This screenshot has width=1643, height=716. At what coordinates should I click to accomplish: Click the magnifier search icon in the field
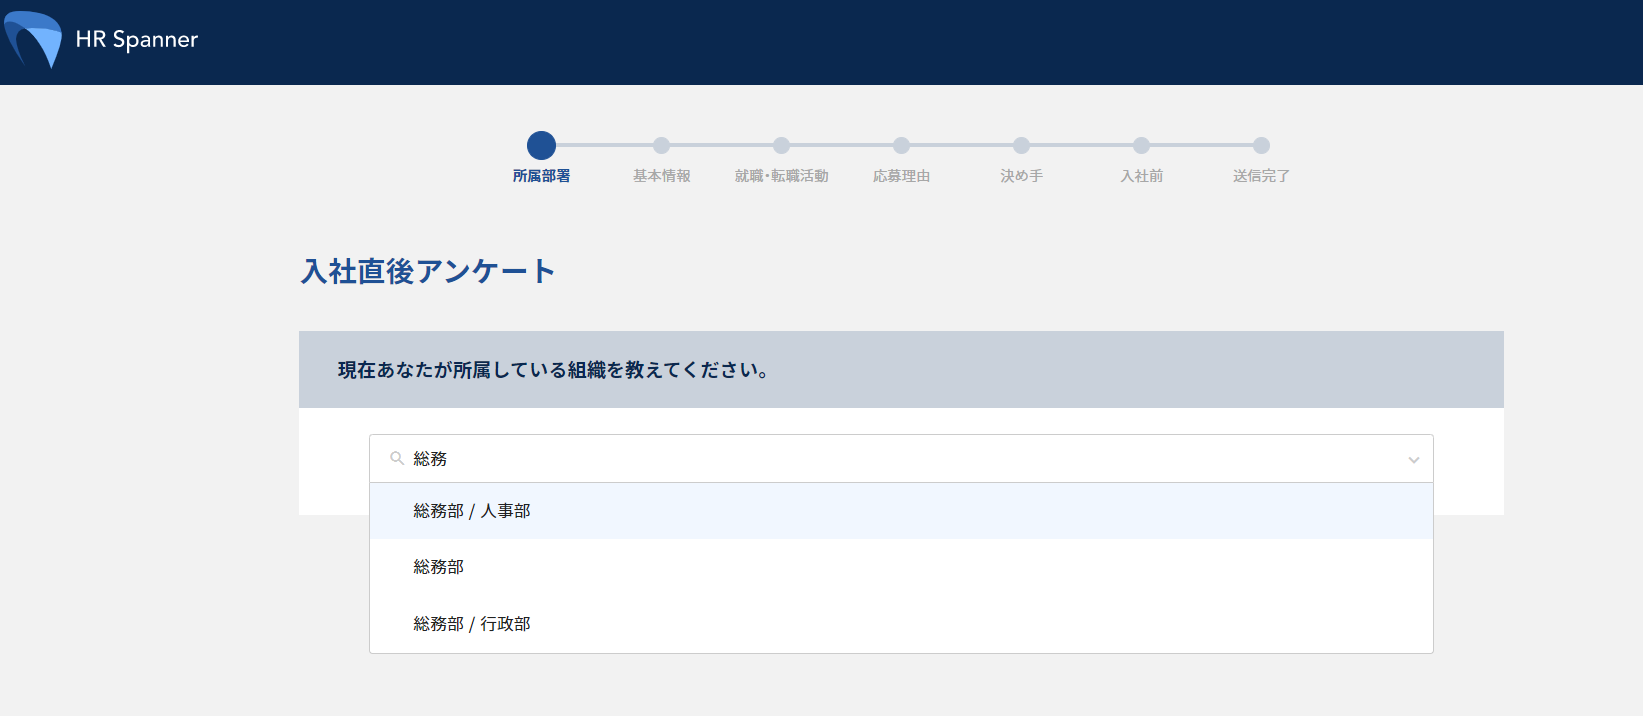click(397, 459)
